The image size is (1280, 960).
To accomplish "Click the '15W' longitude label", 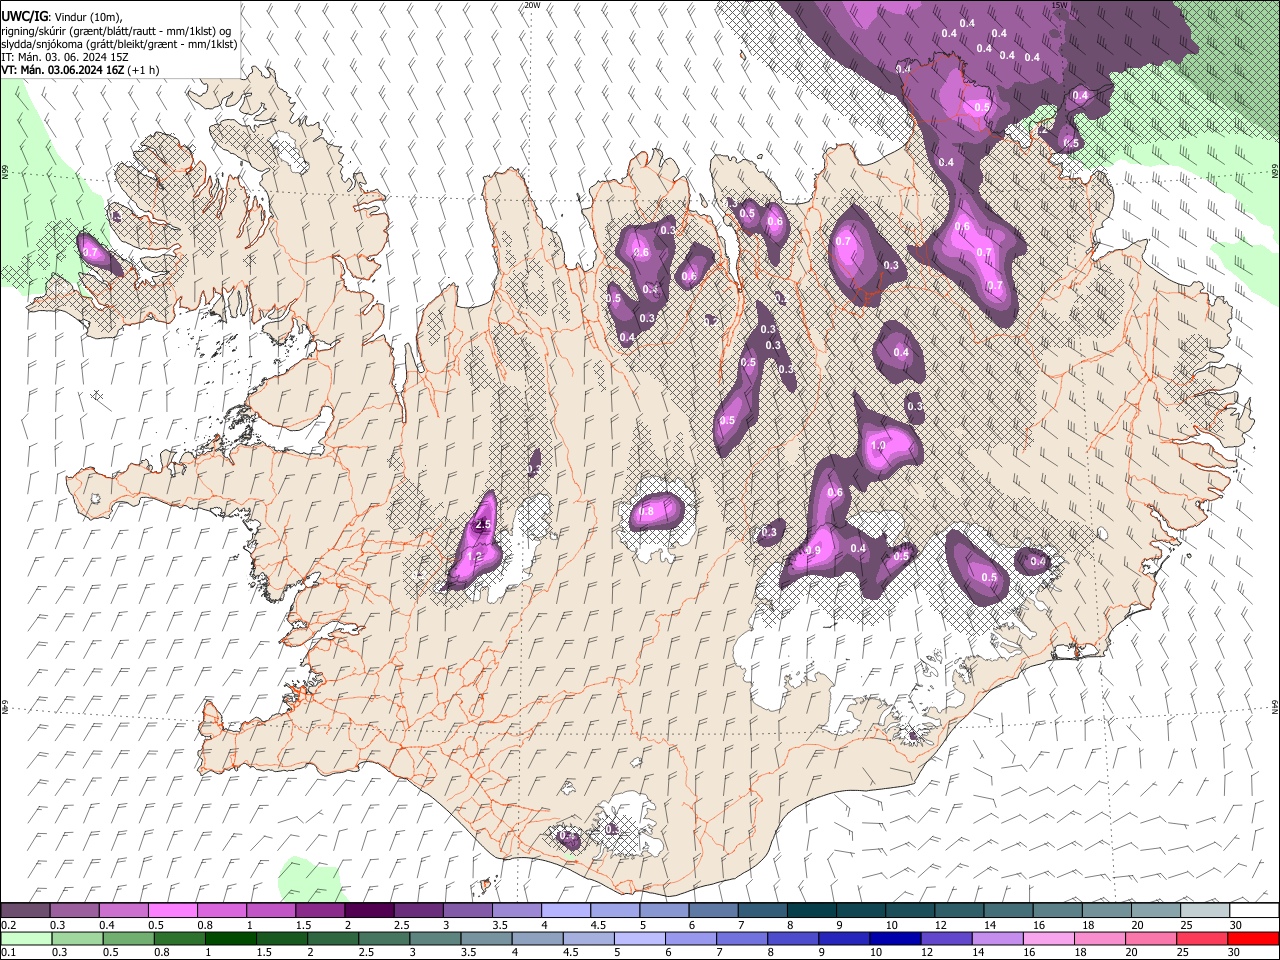I will [x=1059, y=5].
